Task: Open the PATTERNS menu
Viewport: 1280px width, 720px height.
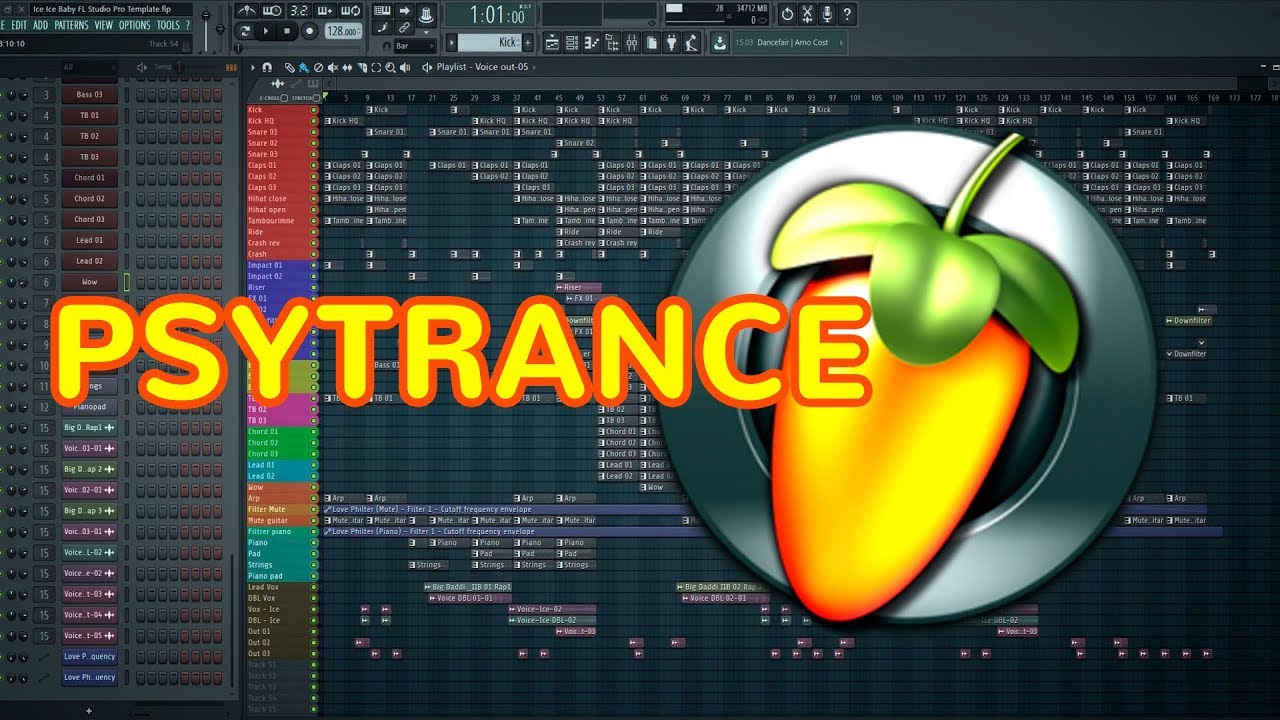Action: pos(71,25)
